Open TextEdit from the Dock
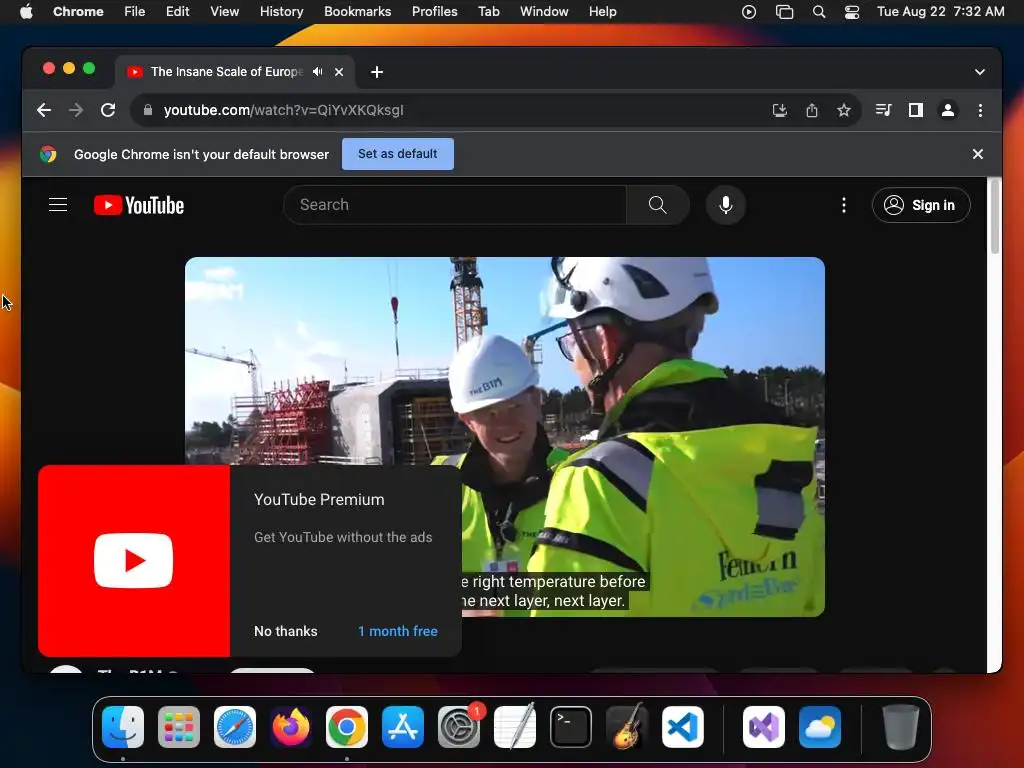This screenshot has height=768, width=1024. (515, 727)
